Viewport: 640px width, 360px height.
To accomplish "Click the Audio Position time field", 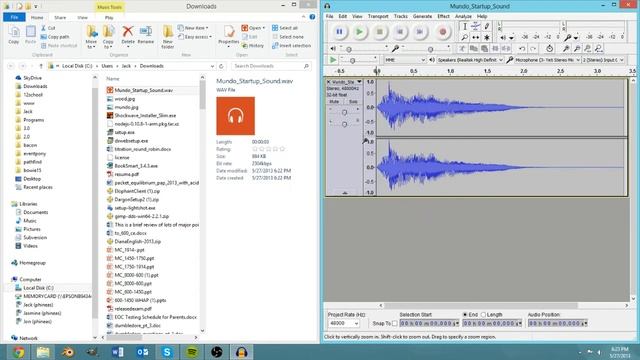I will 557,323.
